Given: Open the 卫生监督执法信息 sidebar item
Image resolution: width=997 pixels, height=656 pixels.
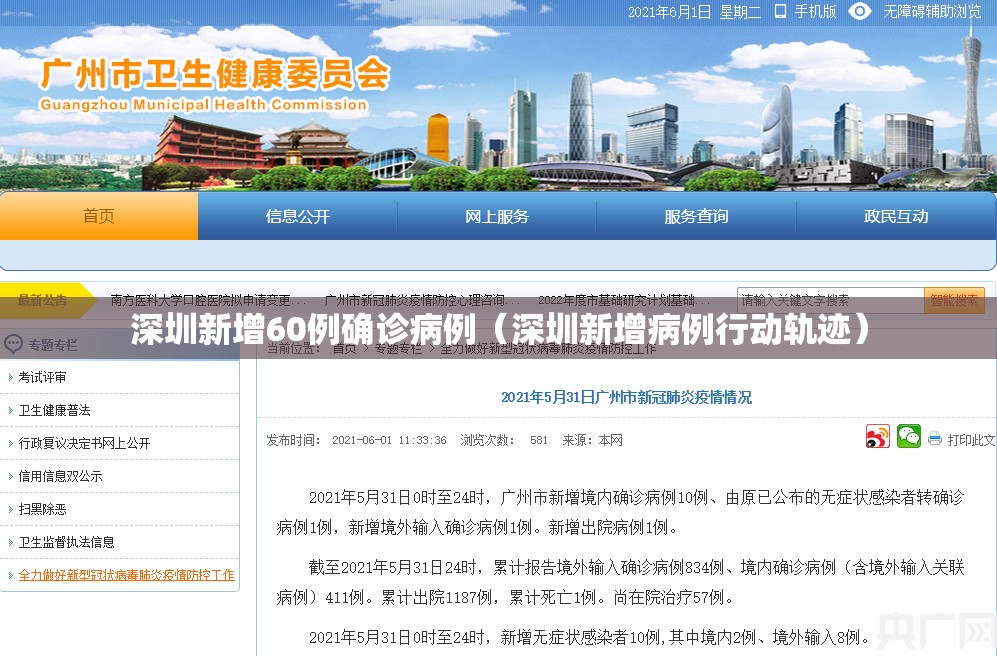Looking at the screenshot, I should coord(67,542).
